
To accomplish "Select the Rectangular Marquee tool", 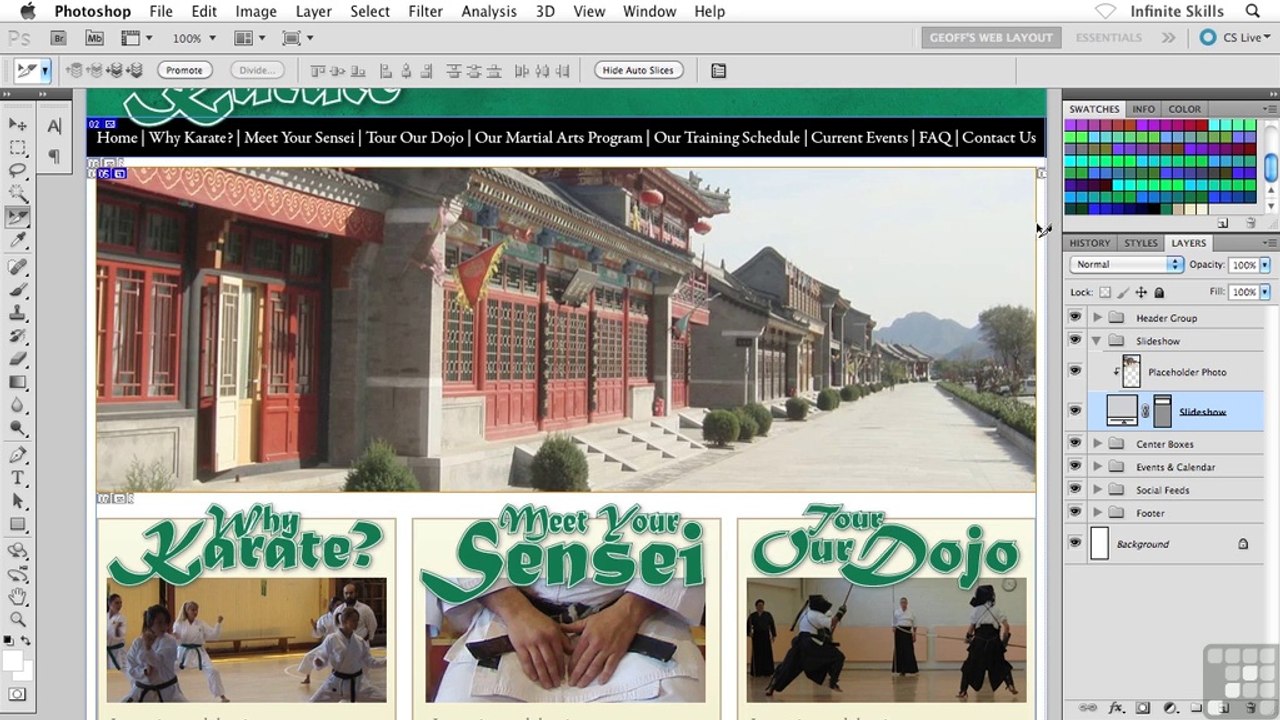I will click(18, 148).
